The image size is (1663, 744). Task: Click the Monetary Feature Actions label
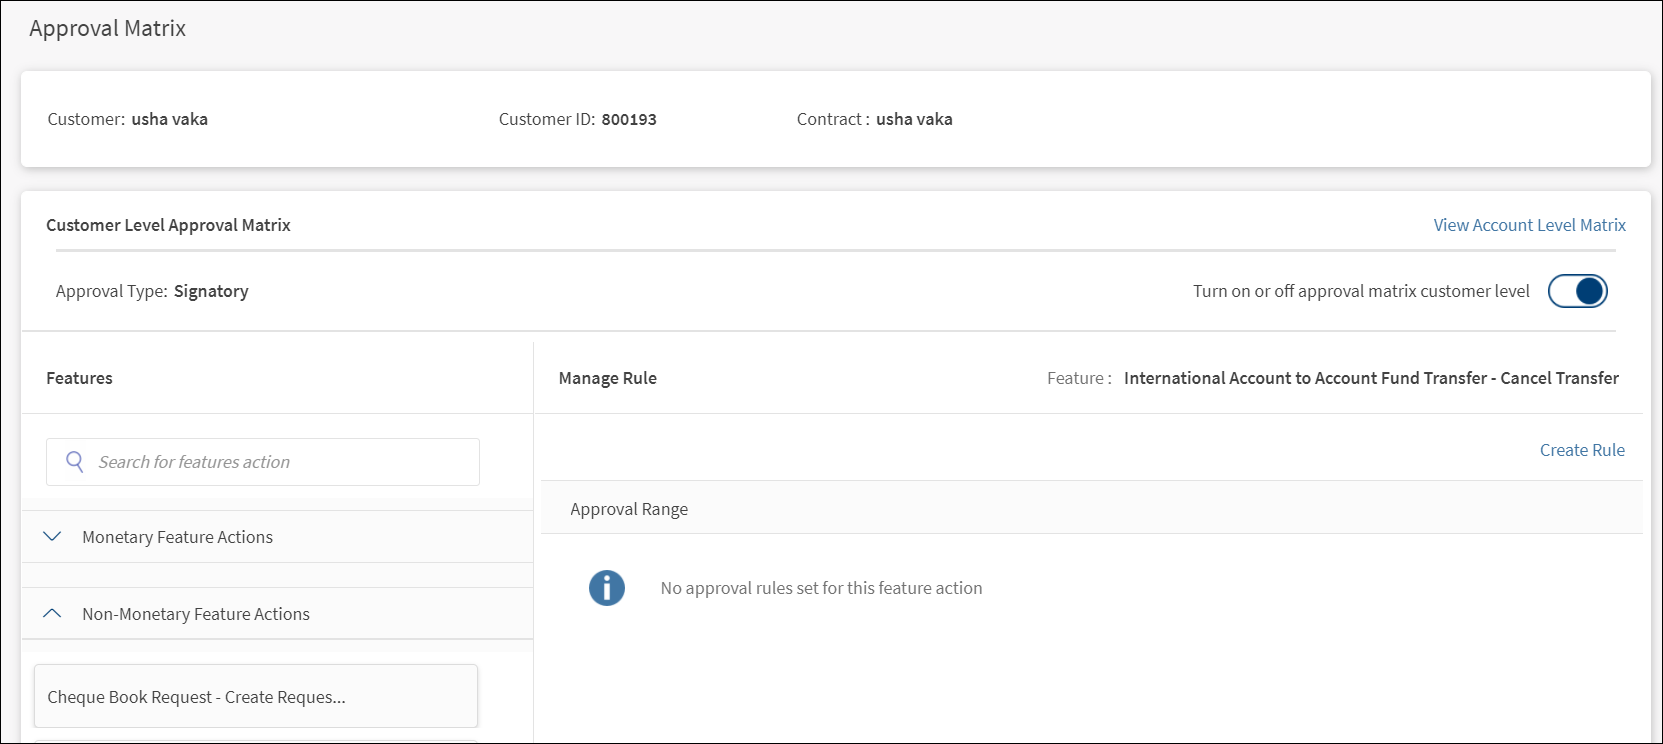(x=177, y=537)
